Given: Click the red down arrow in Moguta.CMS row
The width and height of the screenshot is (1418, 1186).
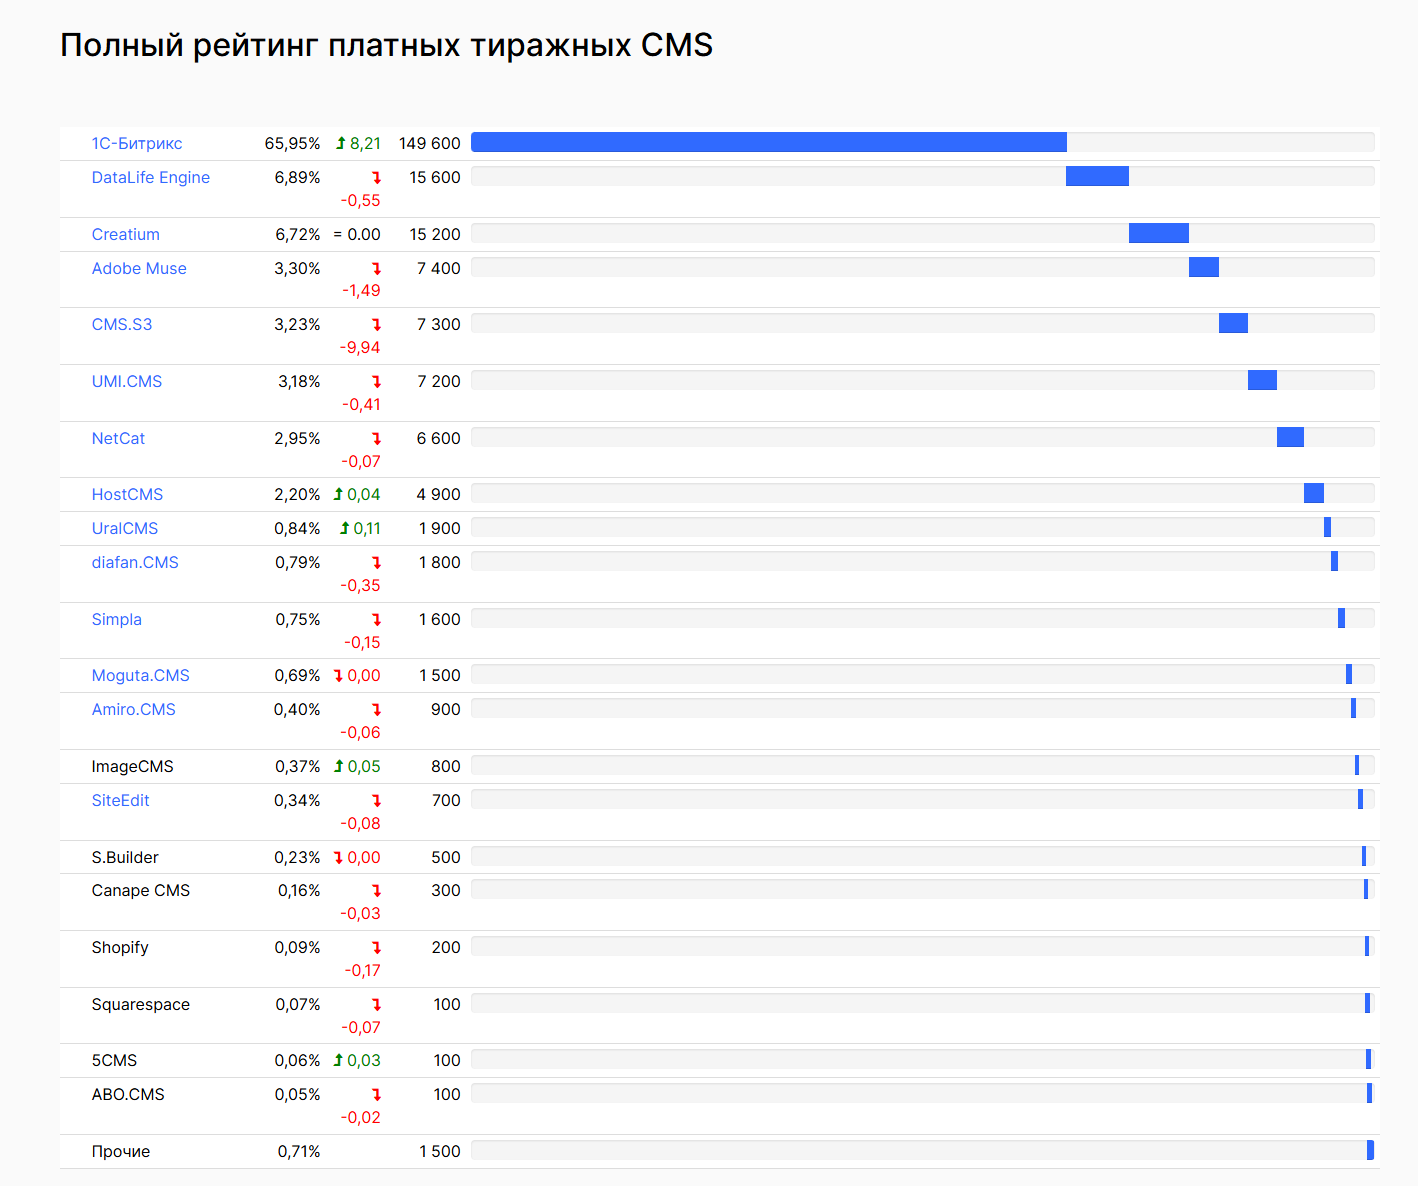Looking at the screenshot, I should [338, 676].
